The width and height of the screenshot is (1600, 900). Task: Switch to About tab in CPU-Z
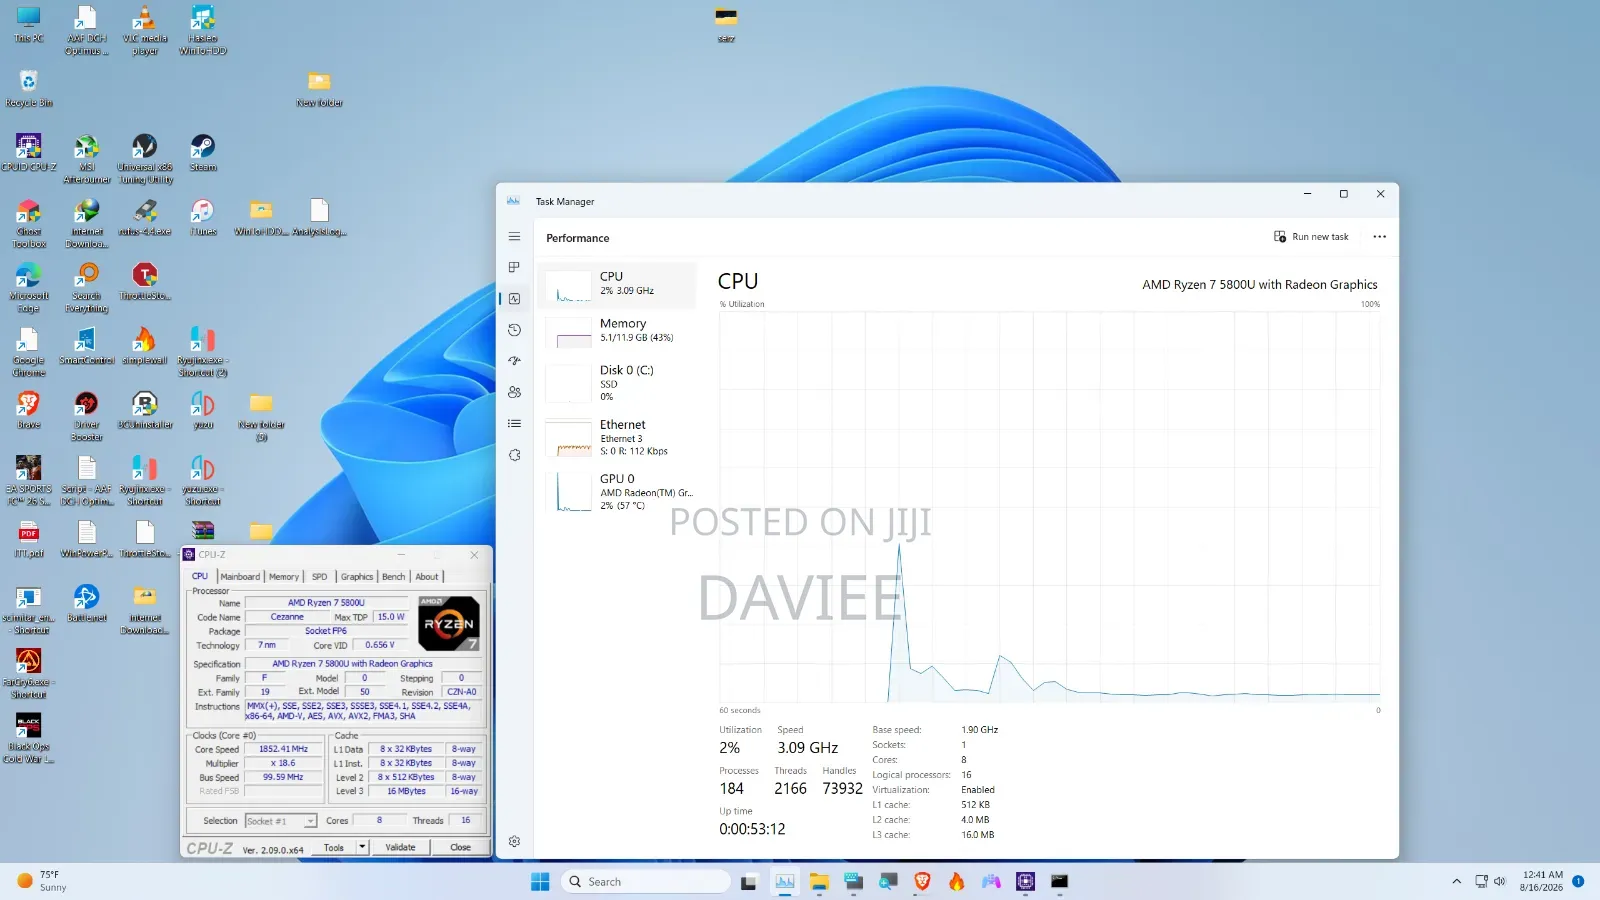(x=427, y=577)
